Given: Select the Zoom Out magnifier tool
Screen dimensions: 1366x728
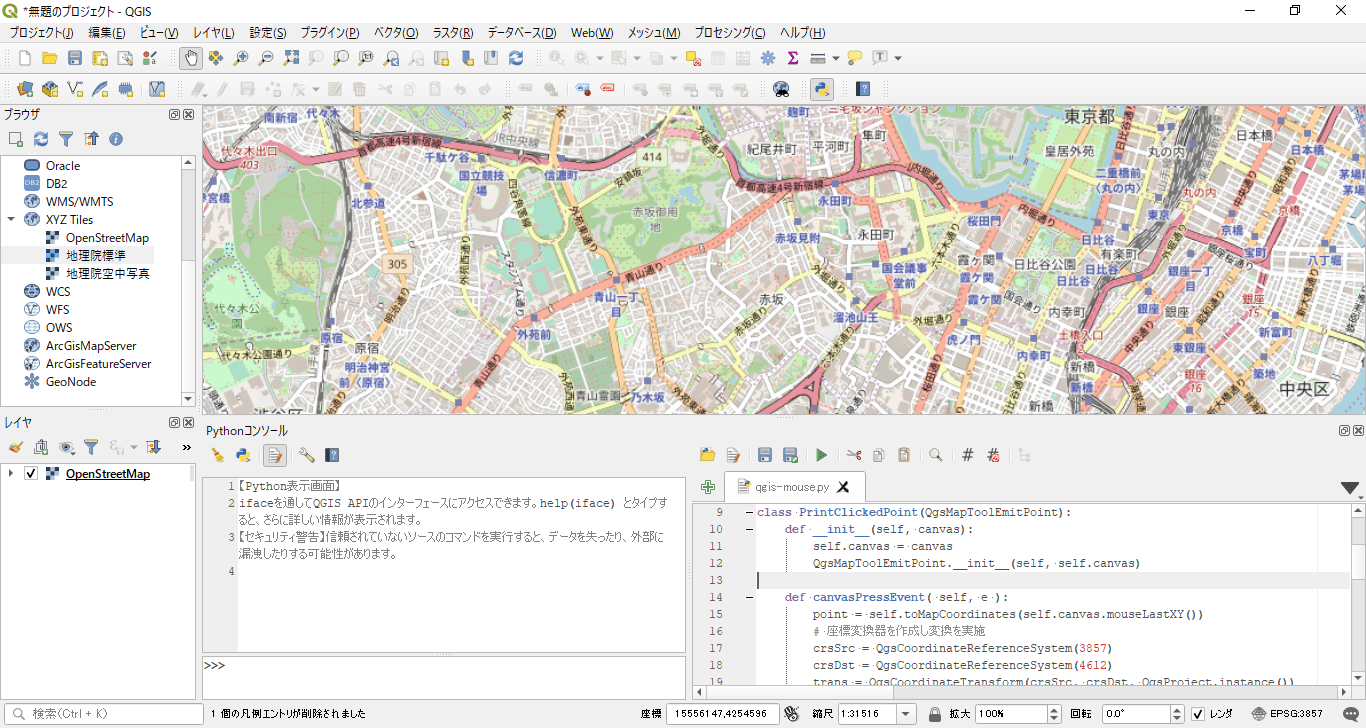Looking at the screenshot, I should click(x=266, y=58).
